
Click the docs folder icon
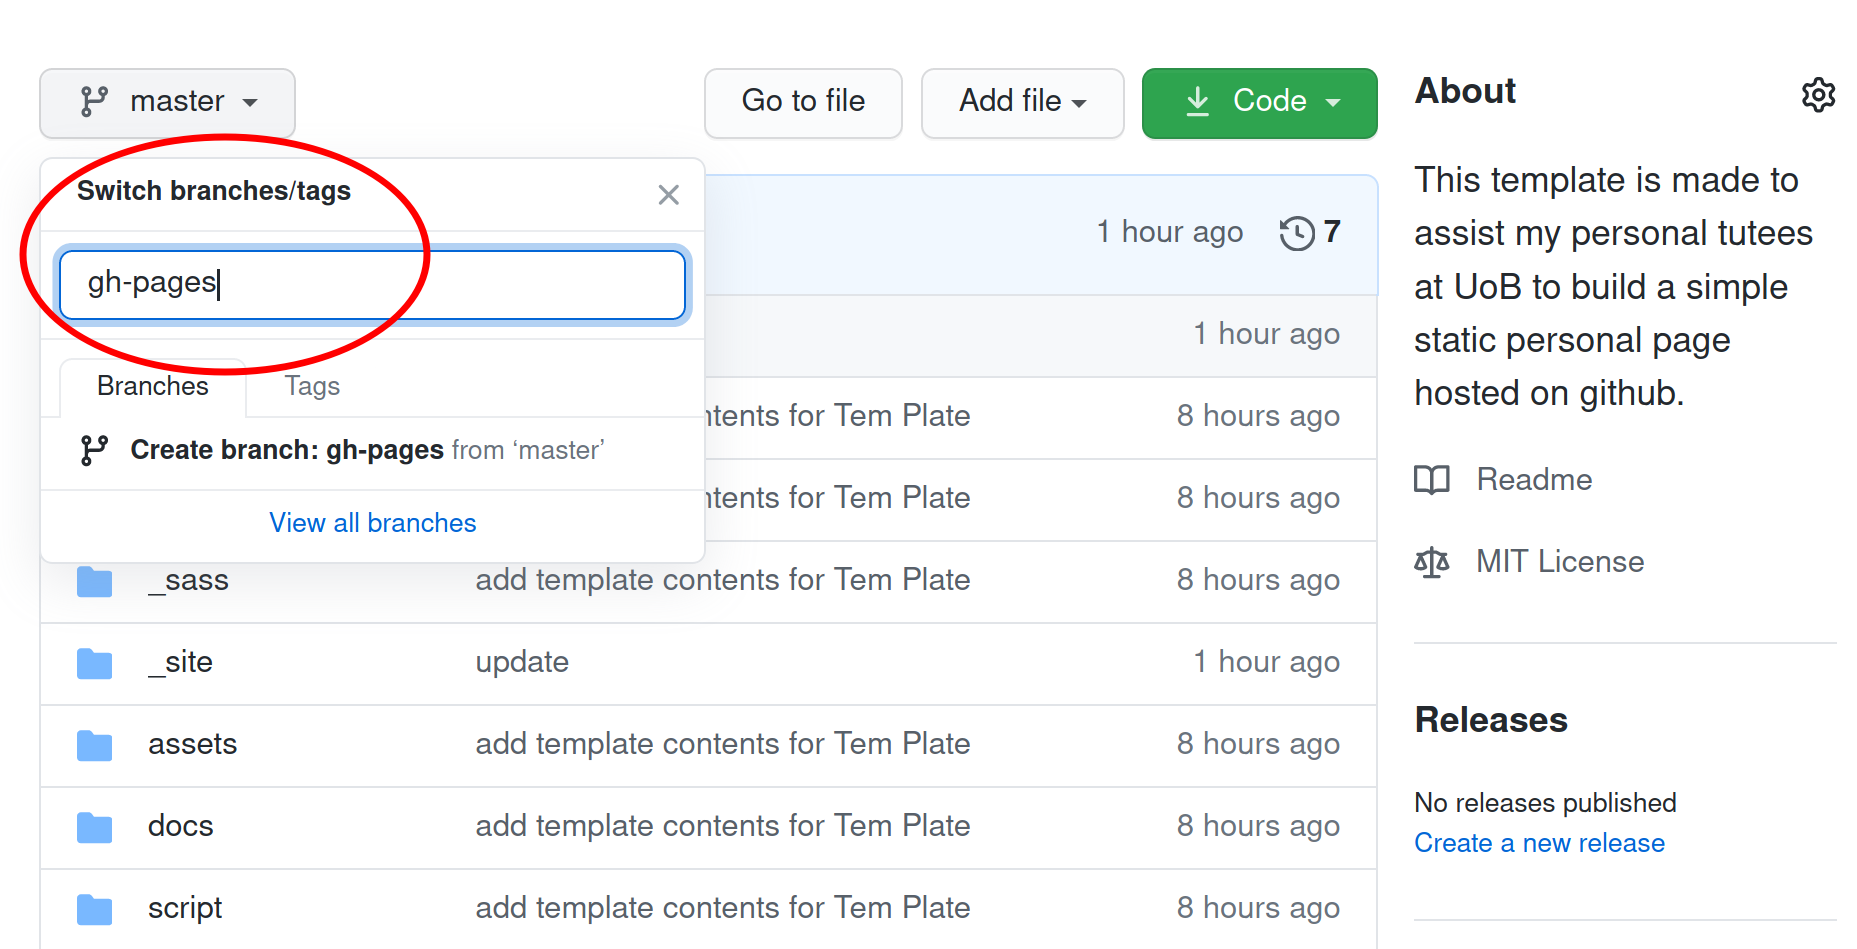tap(95, 827)
